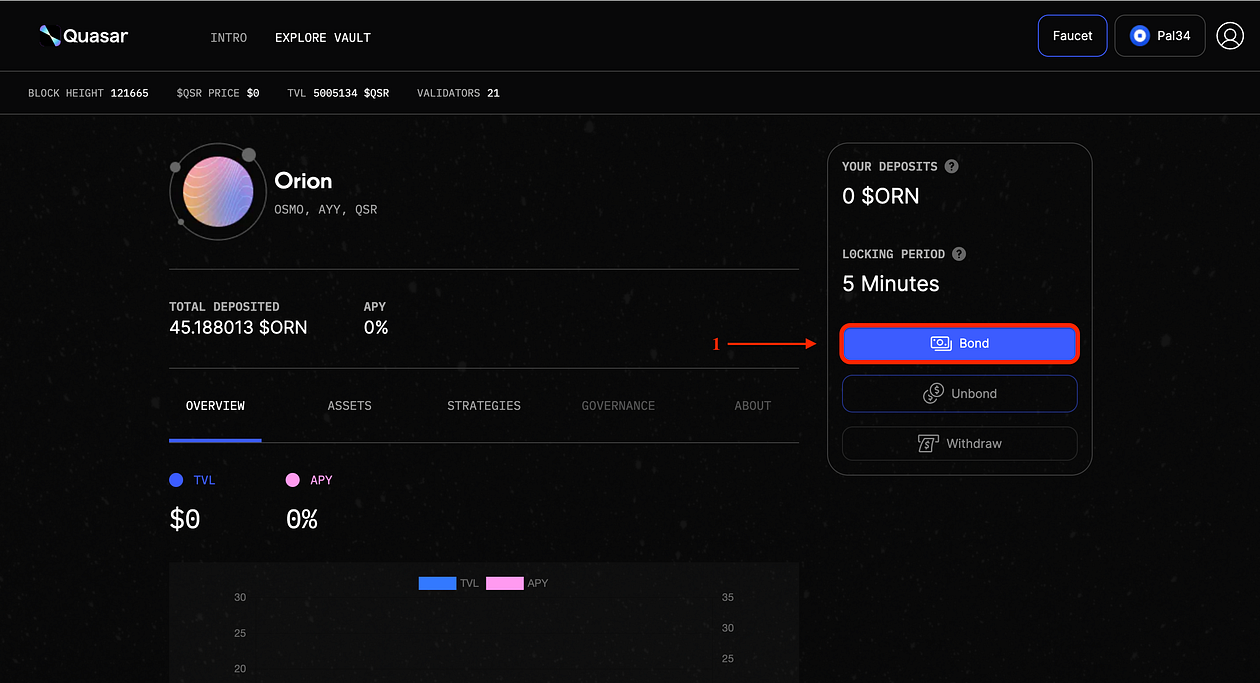
Task: Click the $QSR PRICE $0 status entry
Action: click(x=218, y=93)
